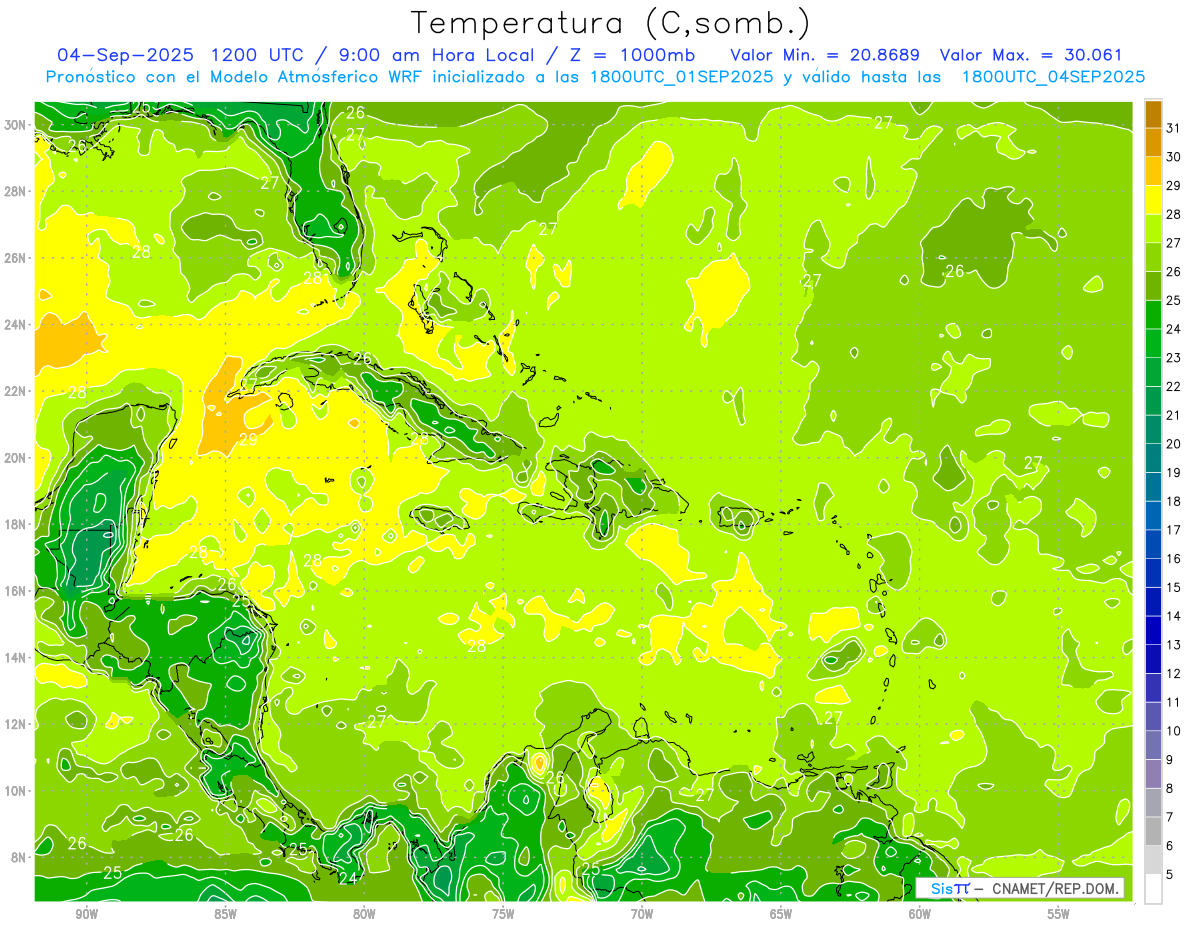Click the "12N" latitude axis label
Screen dimensions: 1200x927
click(x=15, y=724)
